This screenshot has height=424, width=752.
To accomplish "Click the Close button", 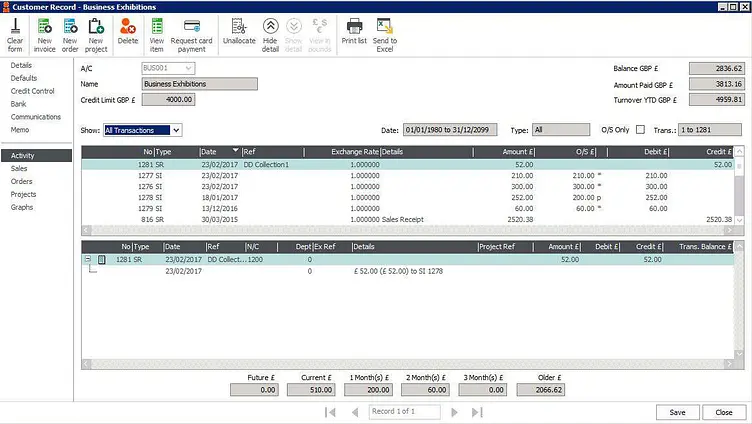I will click(724, 412).
